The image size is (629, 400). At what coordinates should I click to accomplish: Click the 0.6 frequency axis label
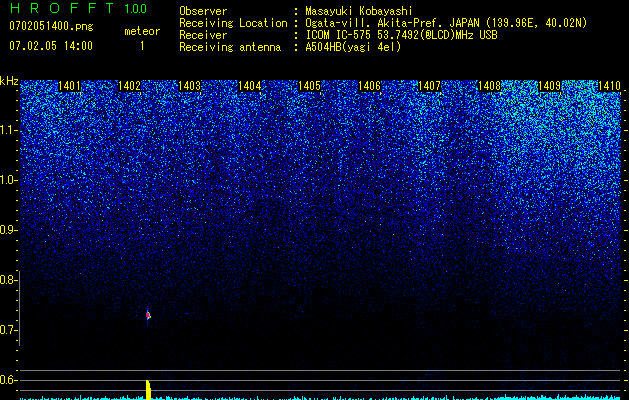coord(9,380)
